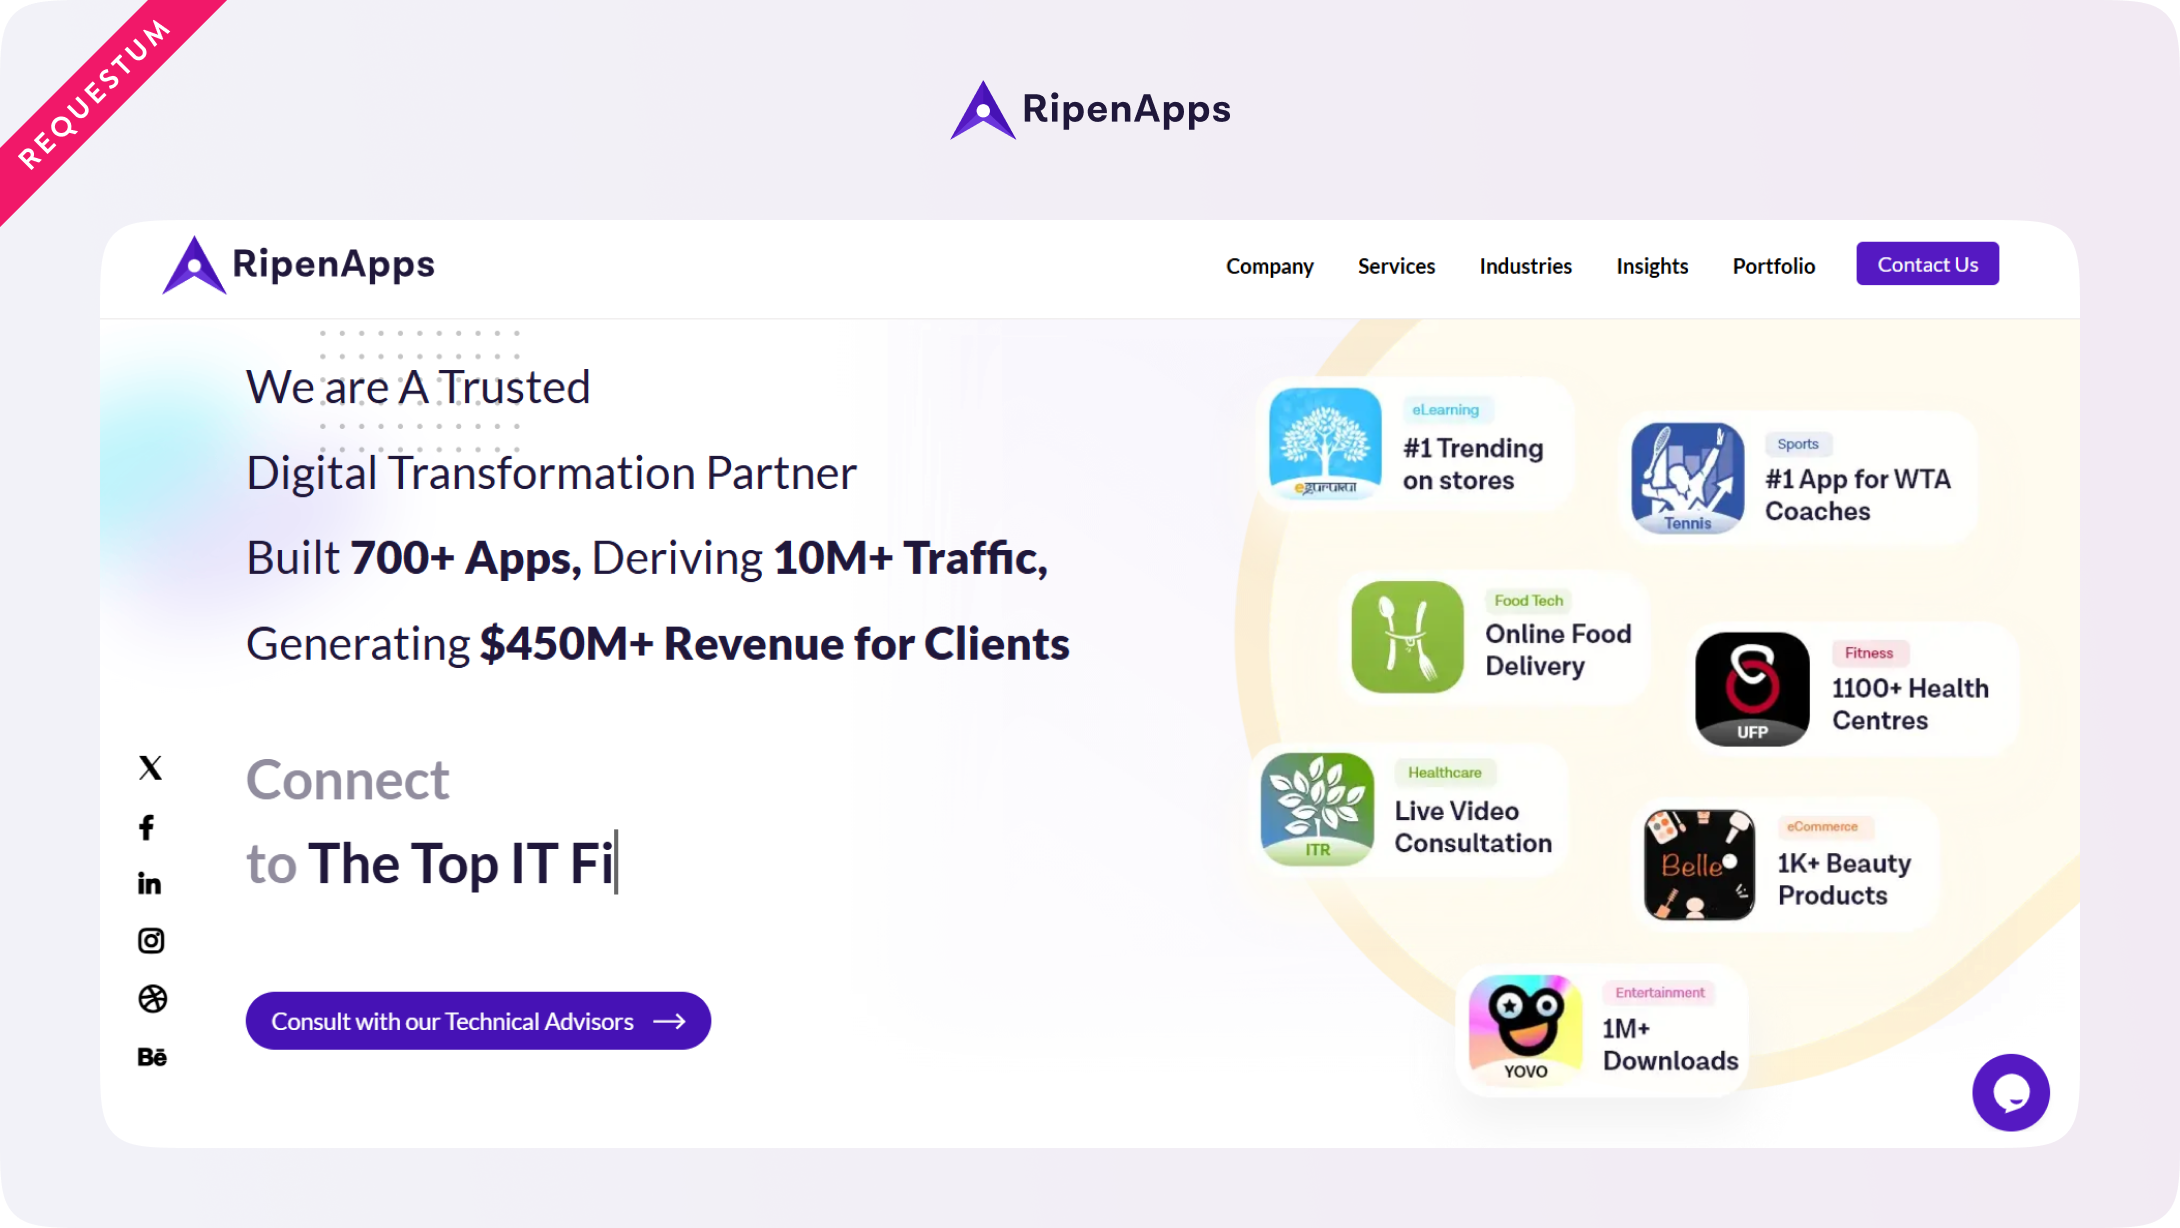Select the Tennis sports app icon
The width and height of the screenshot is (2180, 1228).
click(x=1688, y=478)
